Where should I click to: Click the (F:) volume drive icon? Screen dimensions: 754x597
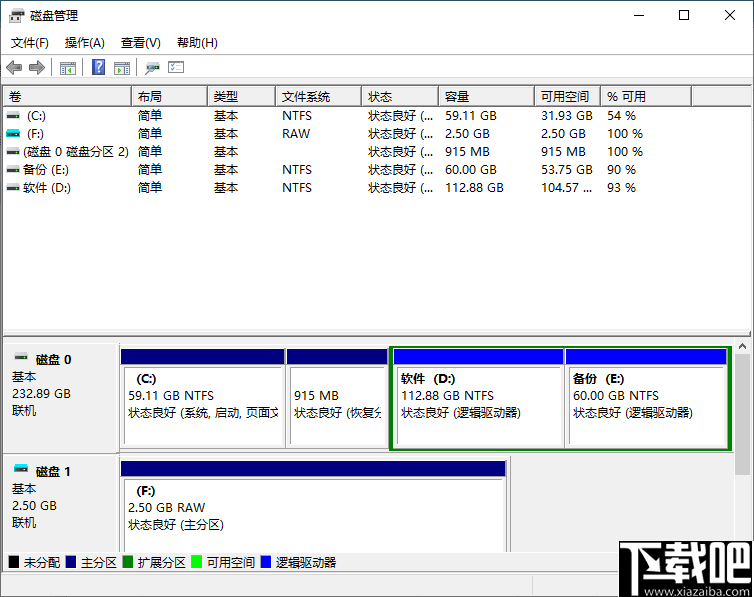coord(13,134)
